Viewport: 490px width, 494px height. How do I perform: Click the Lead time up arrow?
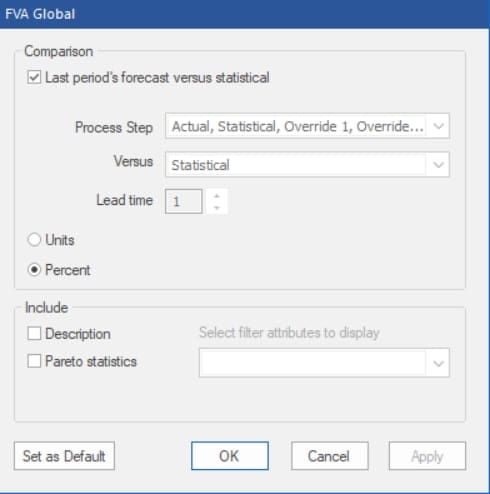[217, 196]
